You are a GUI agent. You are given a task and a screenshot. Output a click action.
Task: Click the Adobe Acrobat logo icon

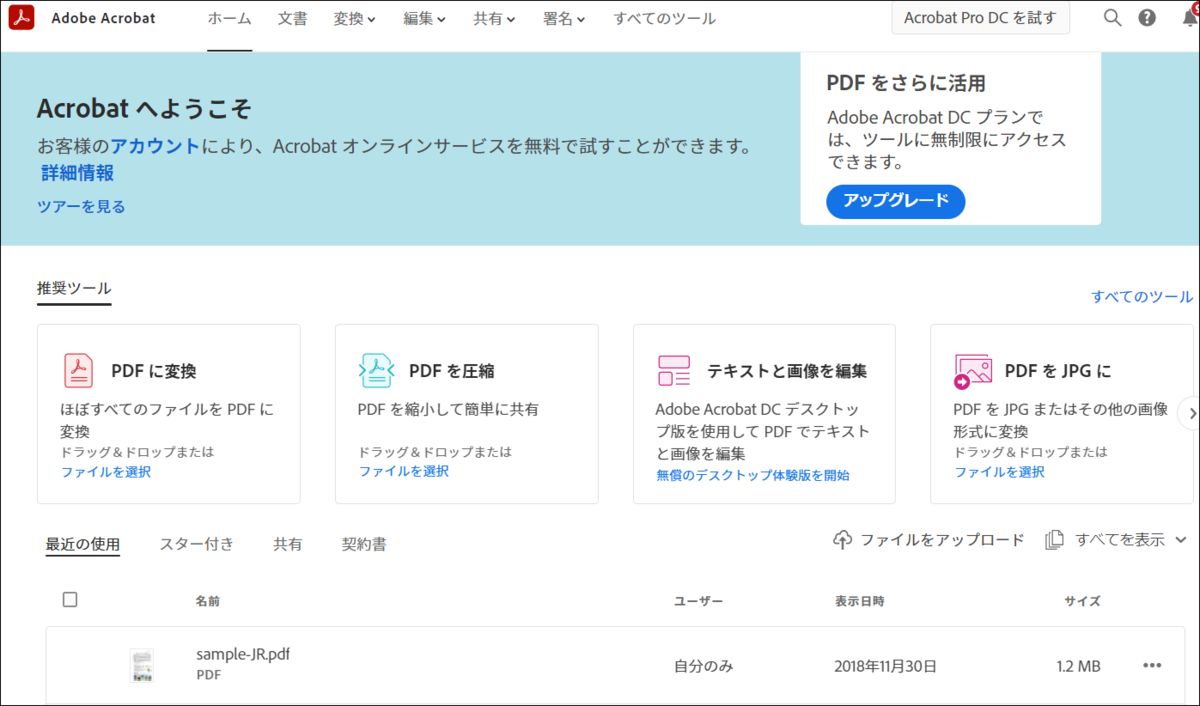tap(21, 18)
